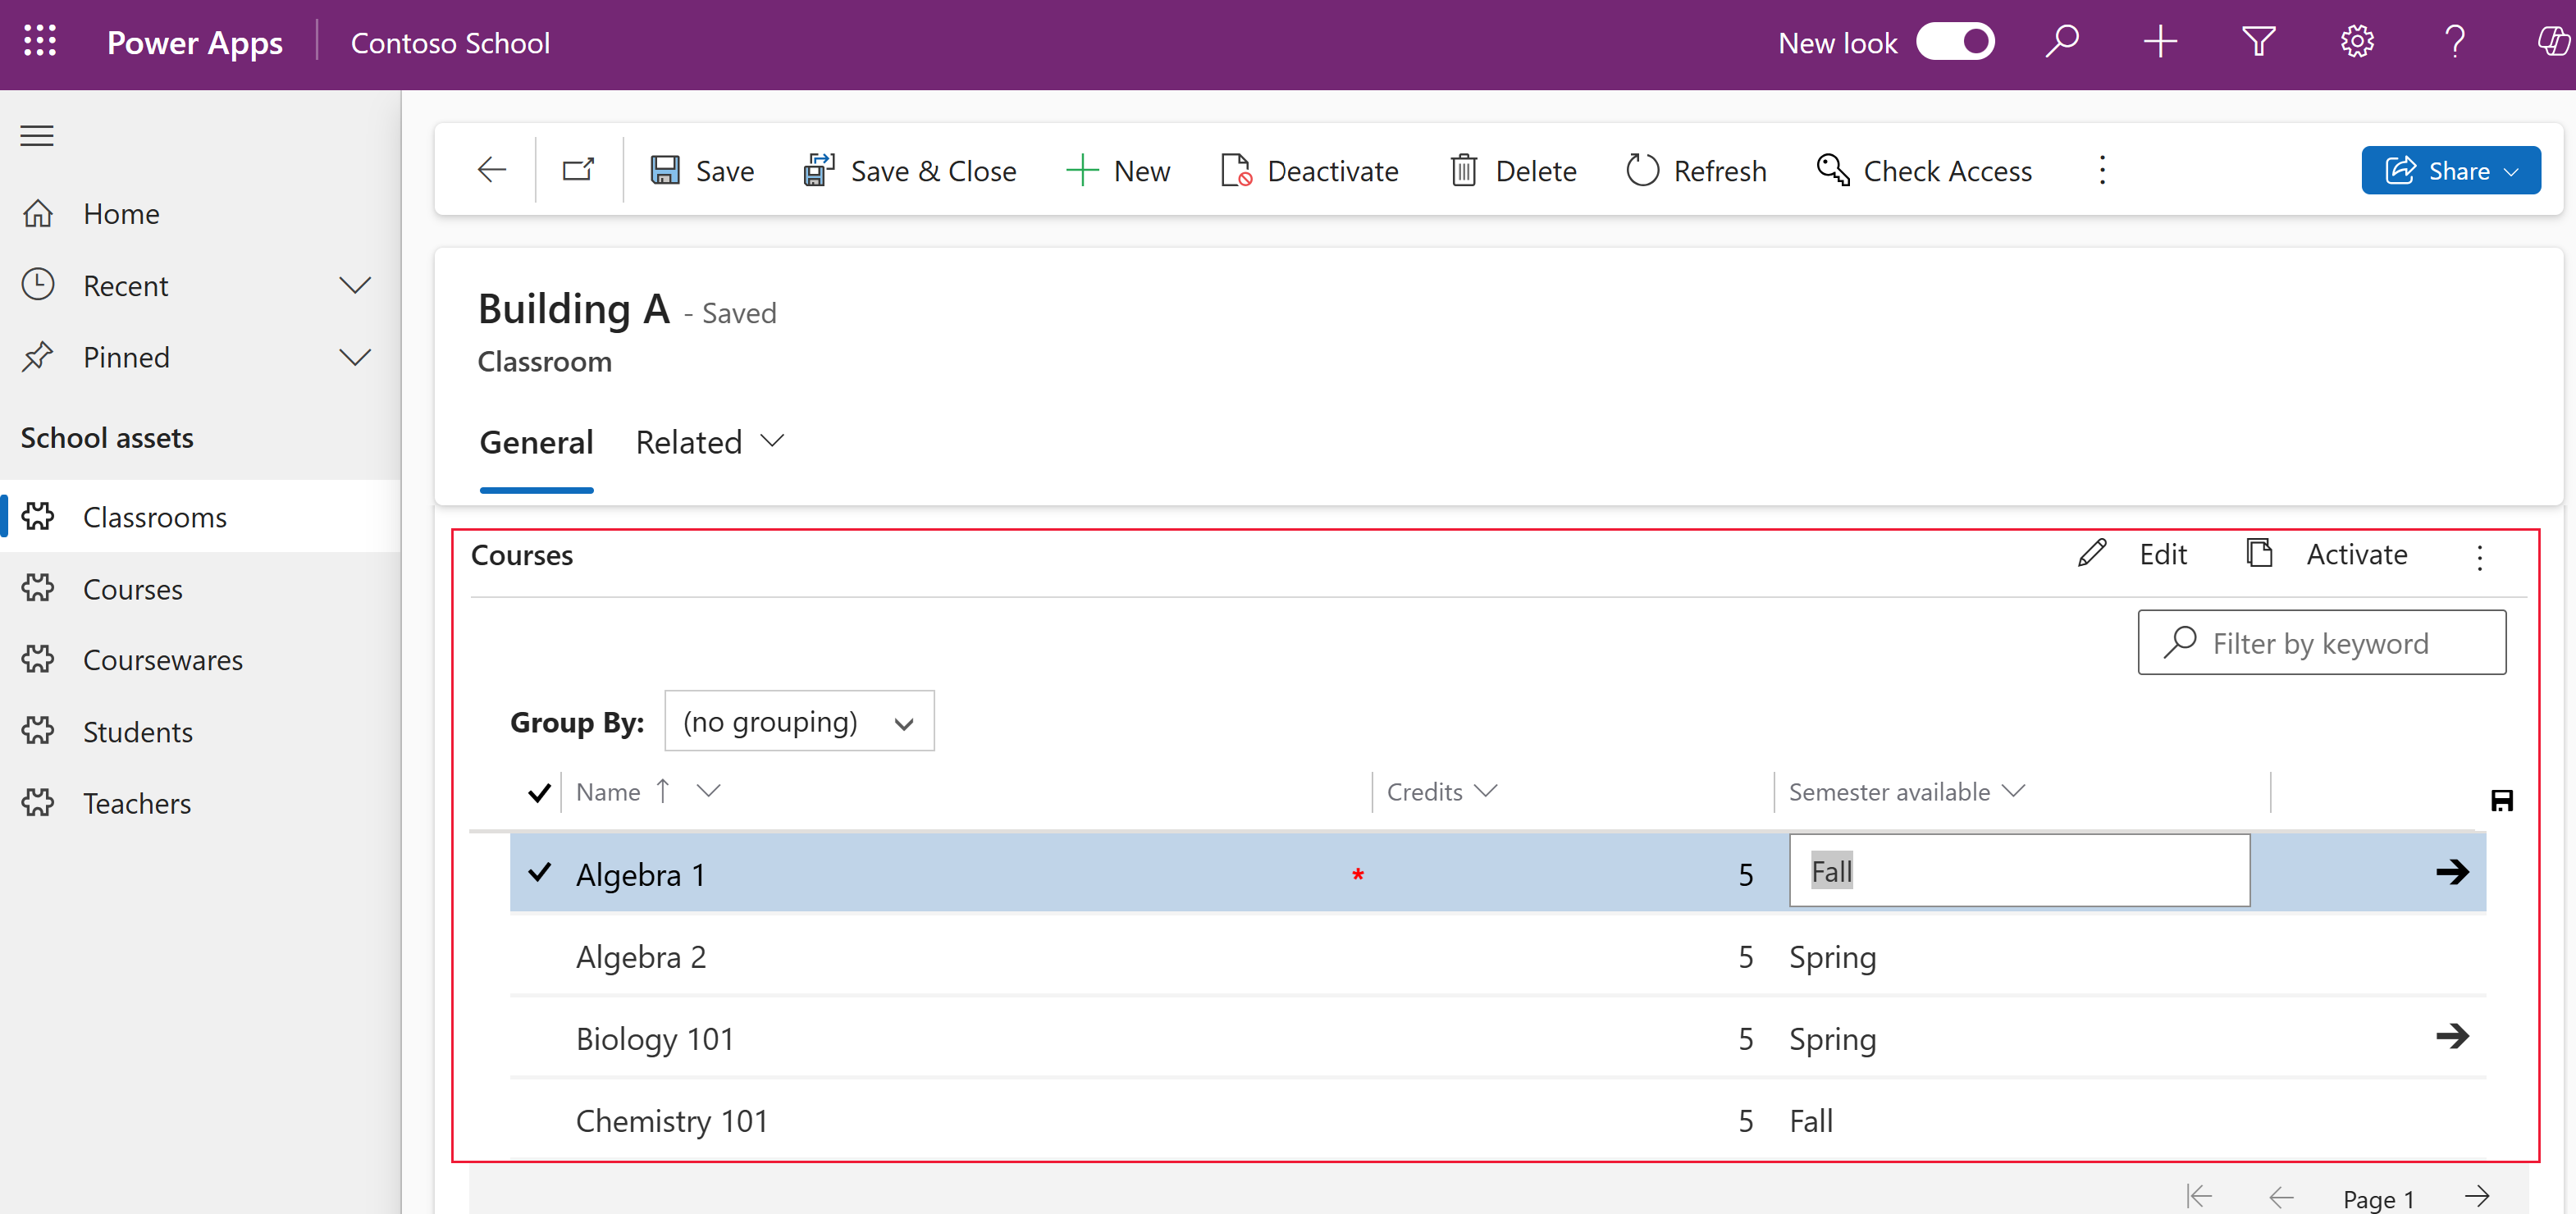Click the Save & Close icon

click(x=818, y=169)
